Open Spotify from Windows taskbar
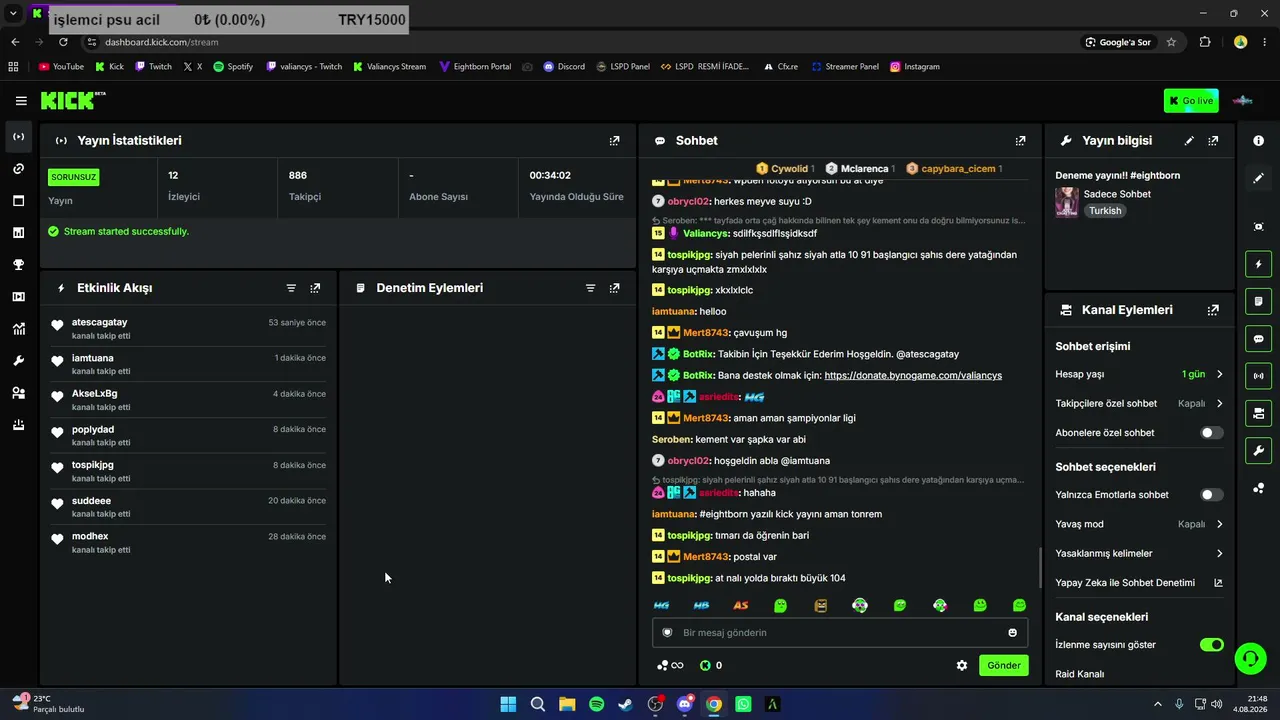The width and height of the screenshot is (1280, 720). 596,704
